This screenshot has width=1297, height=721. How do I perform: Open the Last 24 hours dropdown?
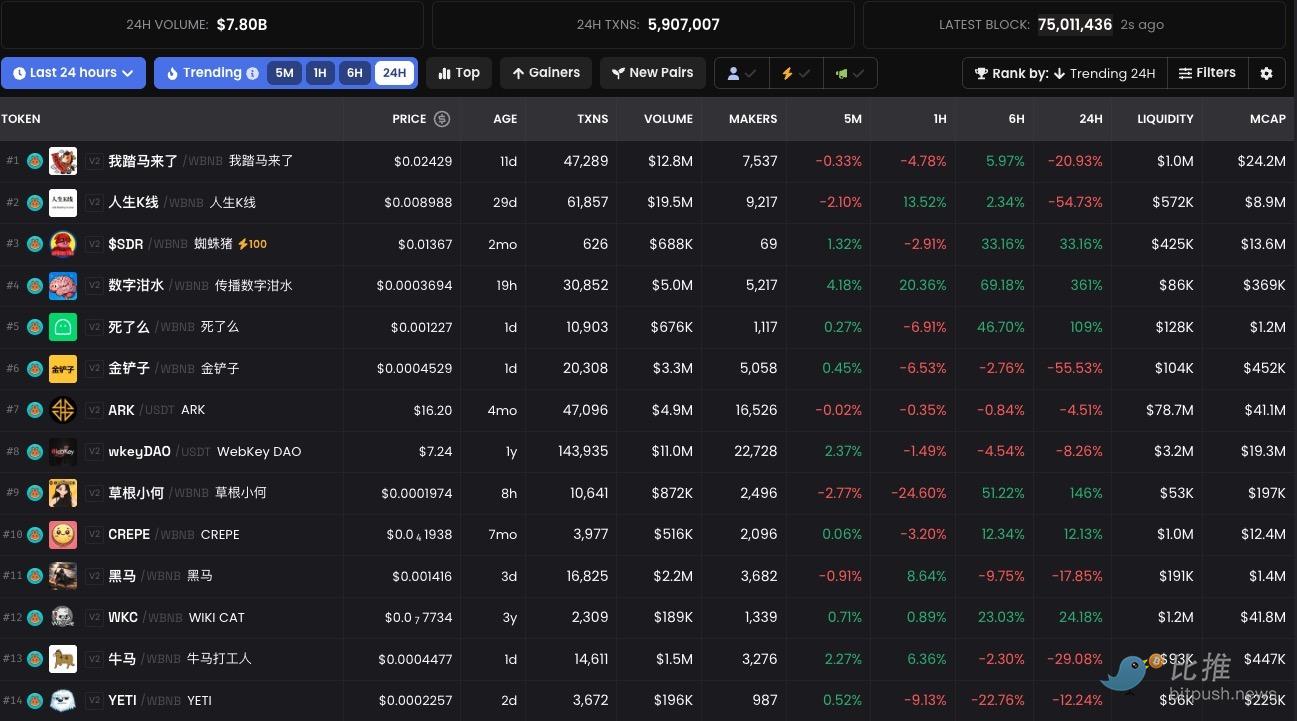click(73, 73)
